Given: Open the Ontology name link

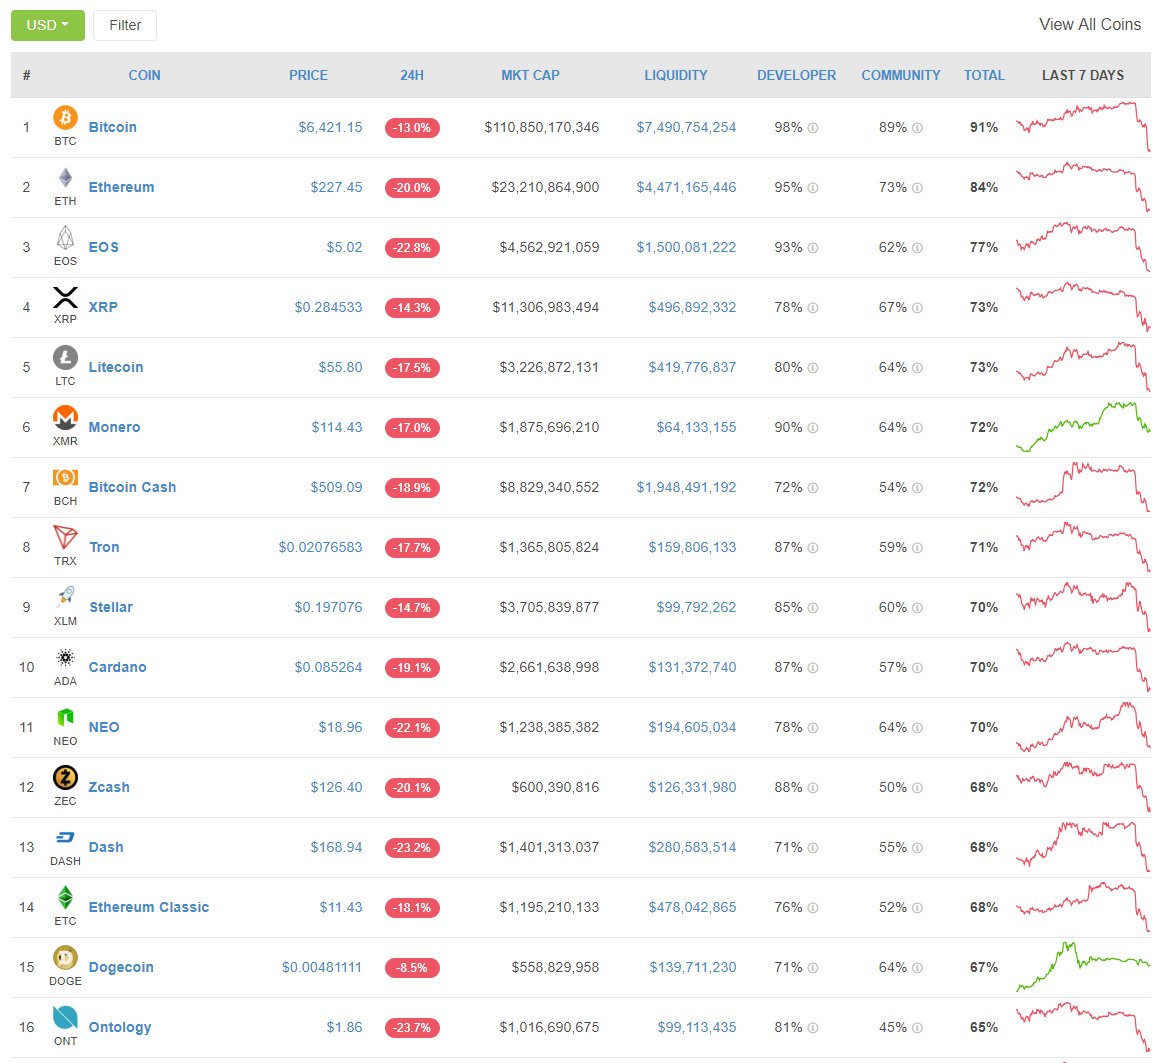Looking at the screenshot, I should [x=120, y=1027].
